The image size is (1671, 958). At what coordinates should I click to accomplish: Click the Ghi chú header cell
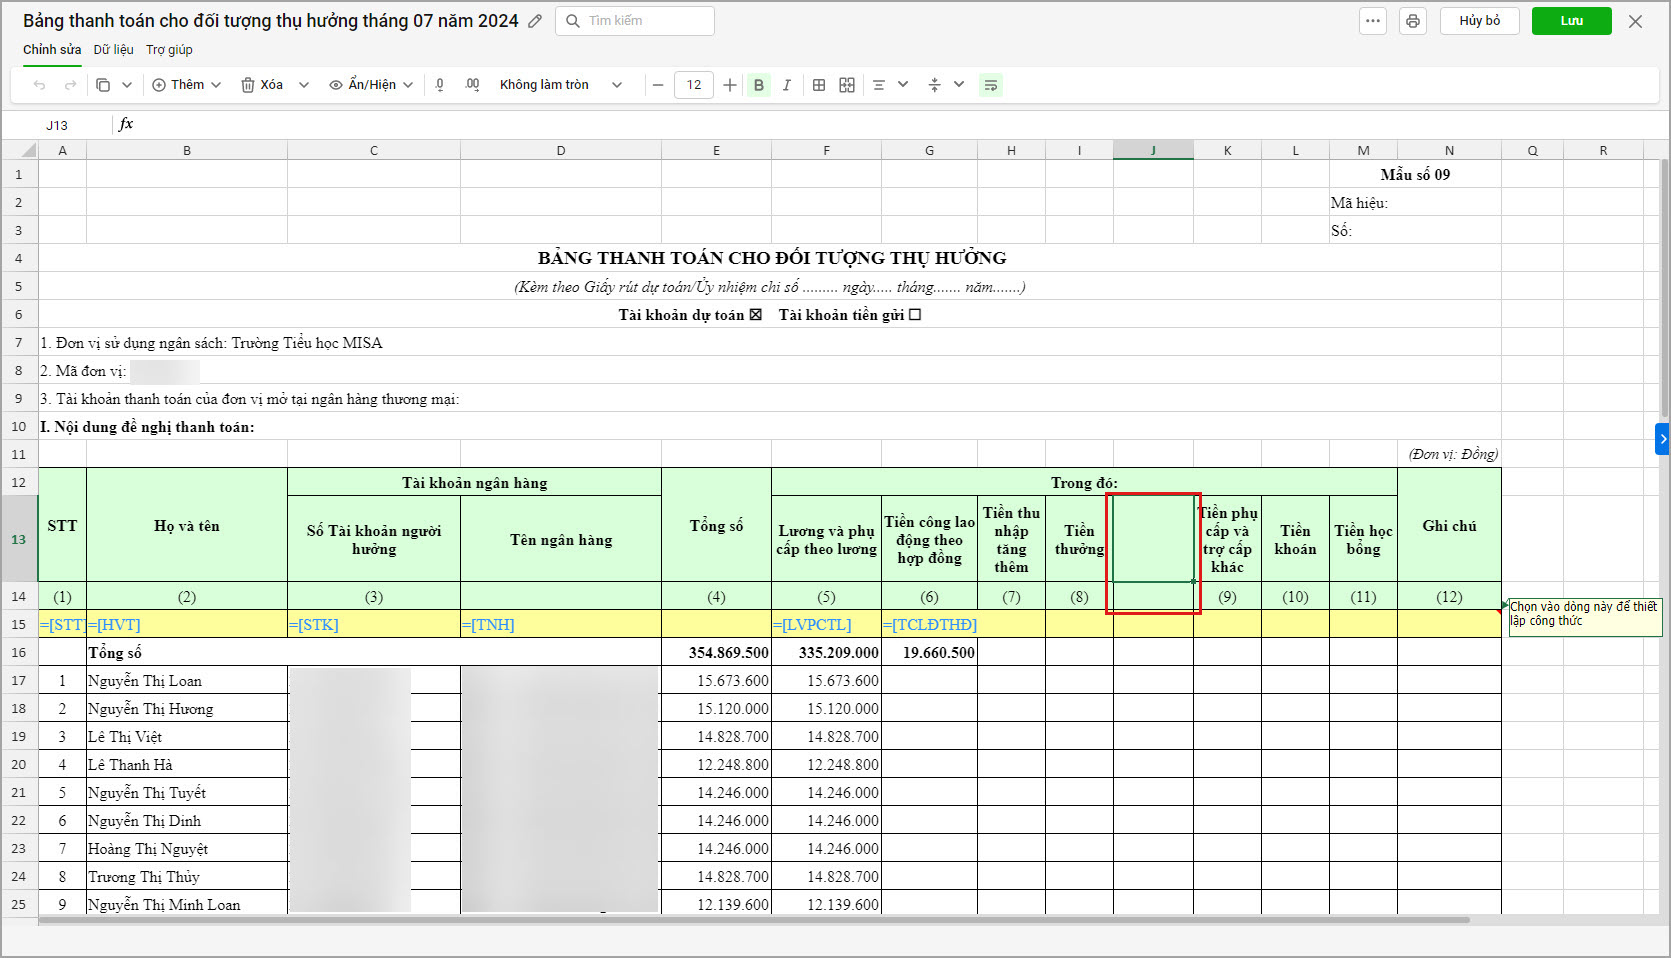tap(1449, 525)
